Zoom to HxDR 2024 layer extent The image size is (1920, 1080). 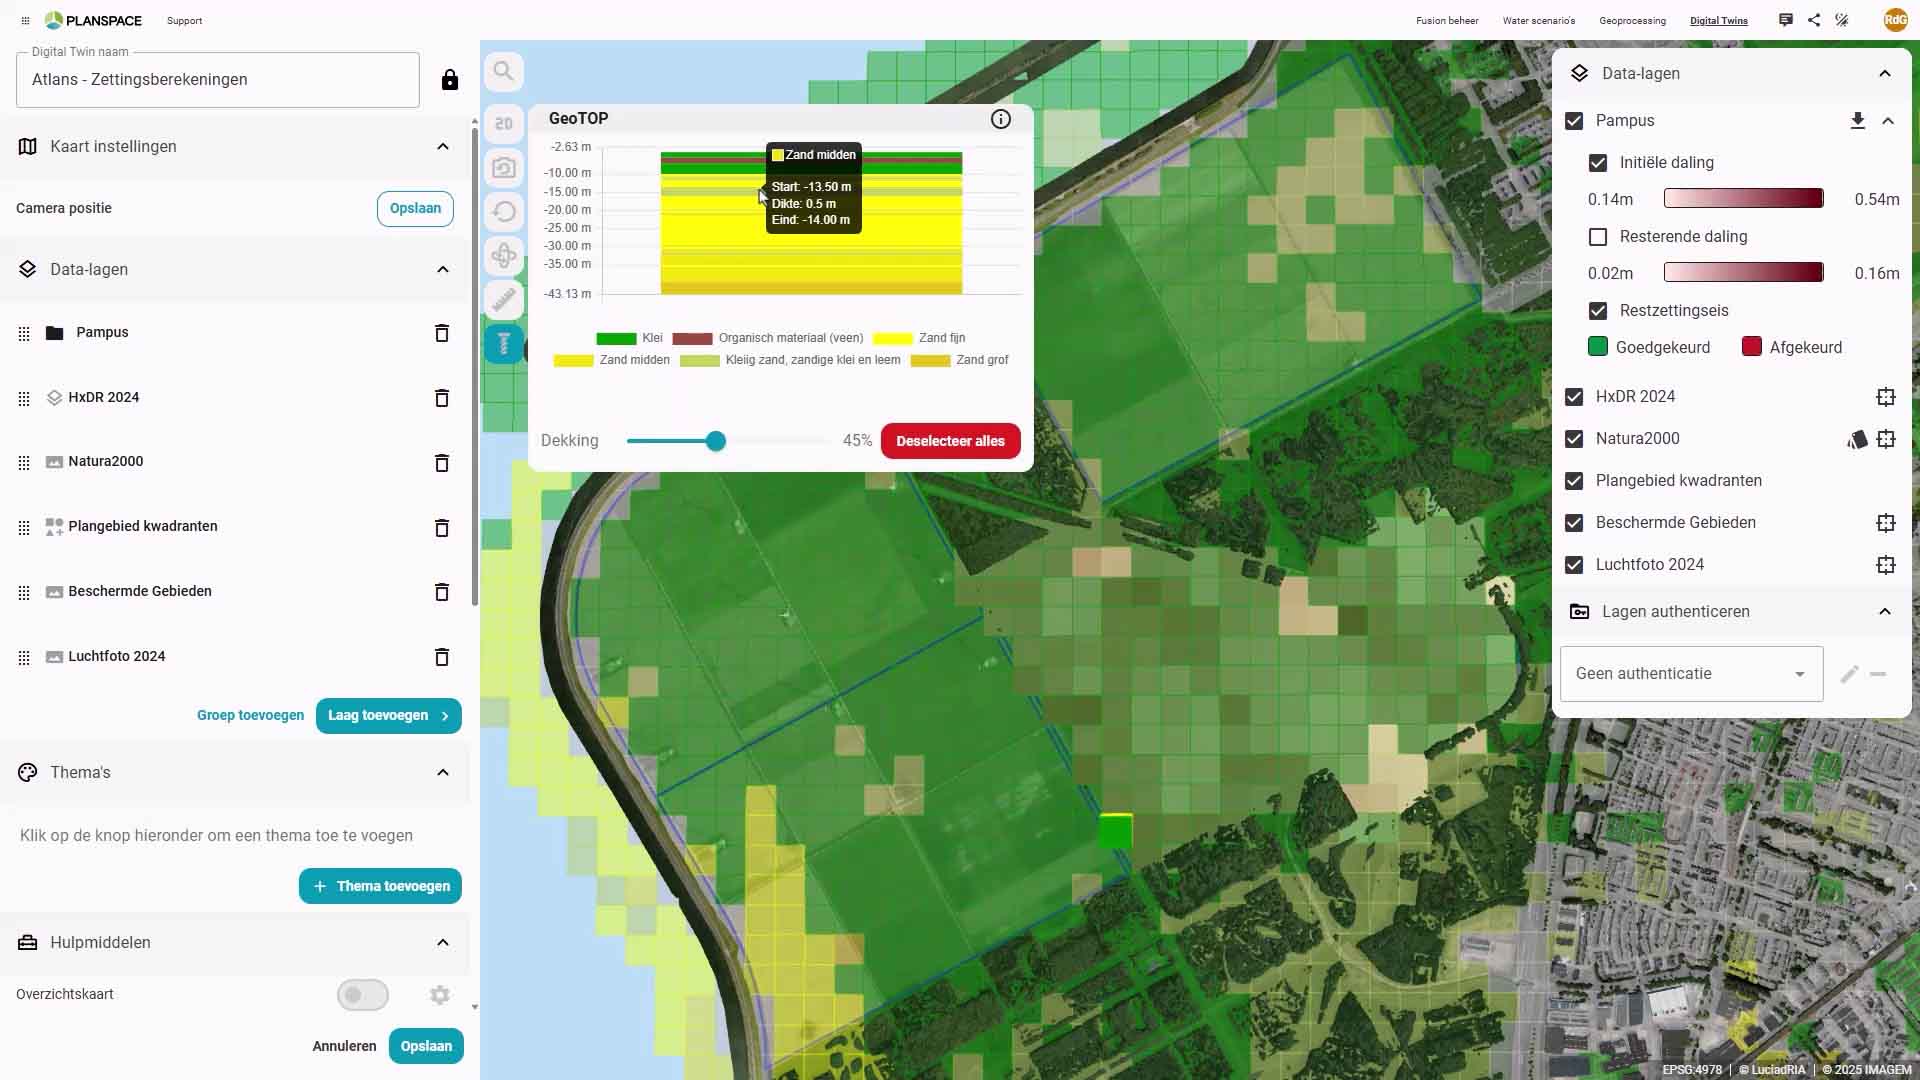point(1885,397)
